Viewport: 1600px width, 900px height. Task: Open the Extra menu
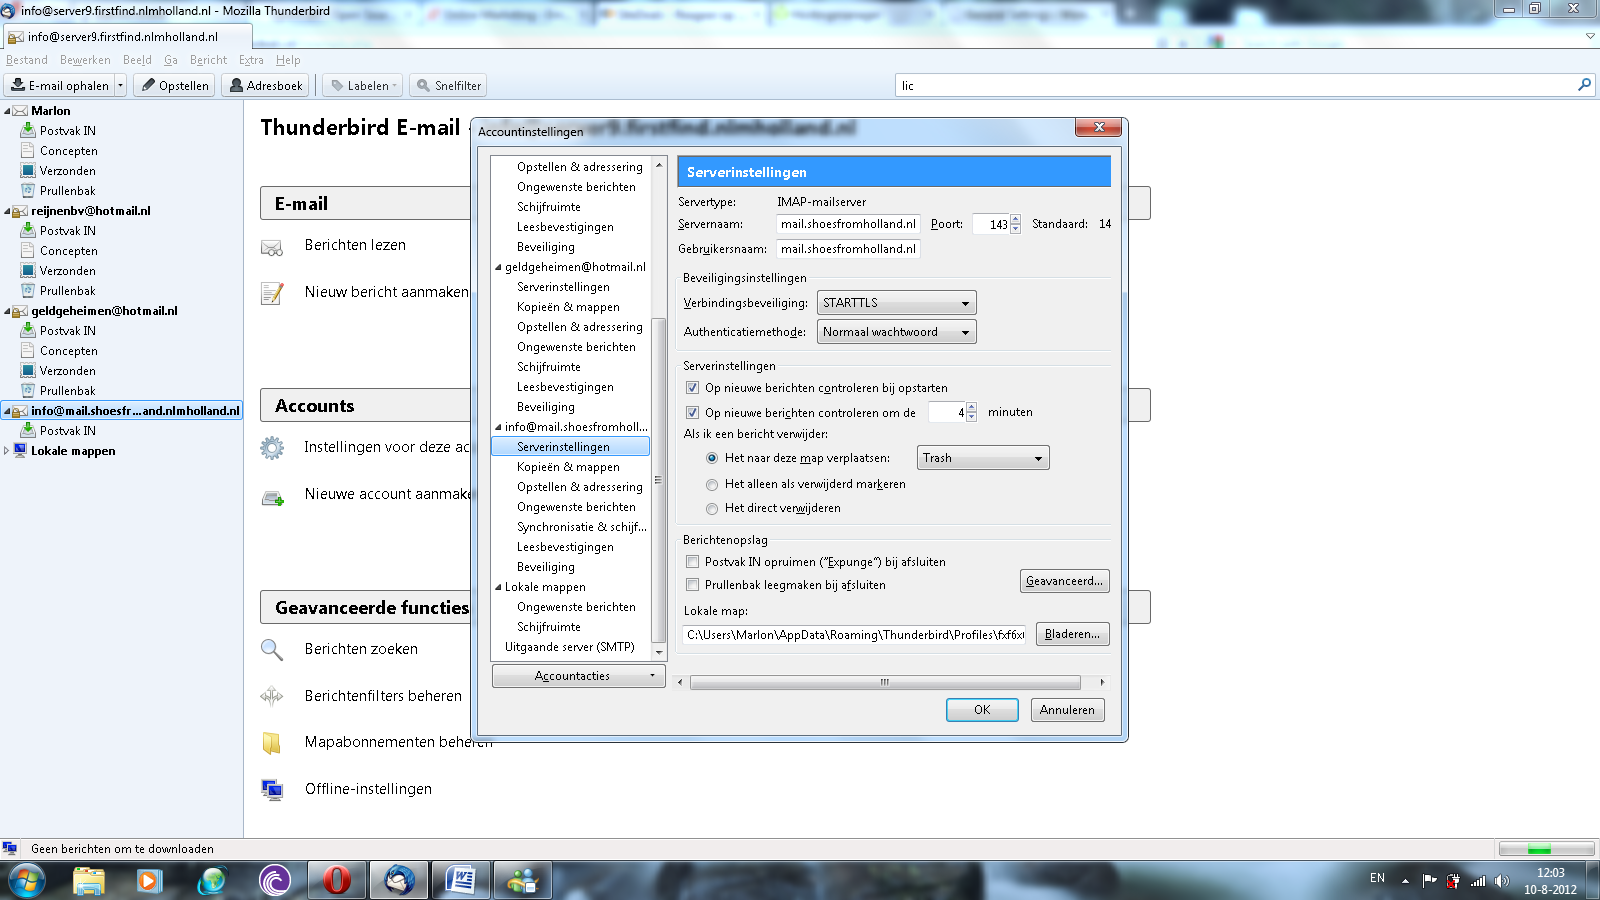pyautogui.click(x=251, y=60)
